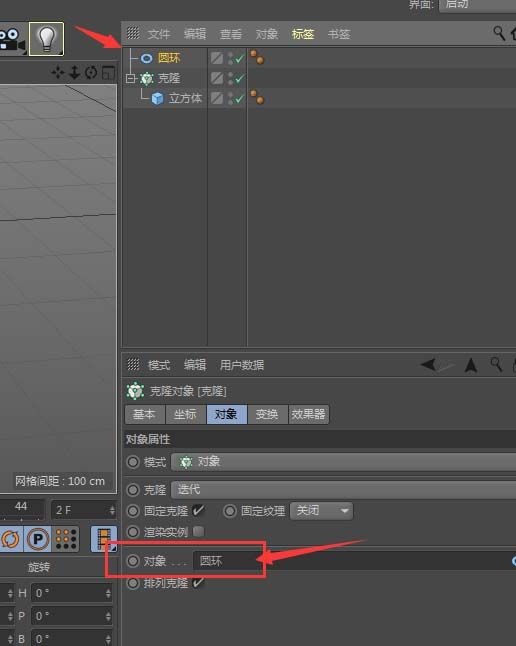Click the 对象 link field containing 圆环
Image resolution: width=516 pixels, height=646 pixels.
(352, 561)
